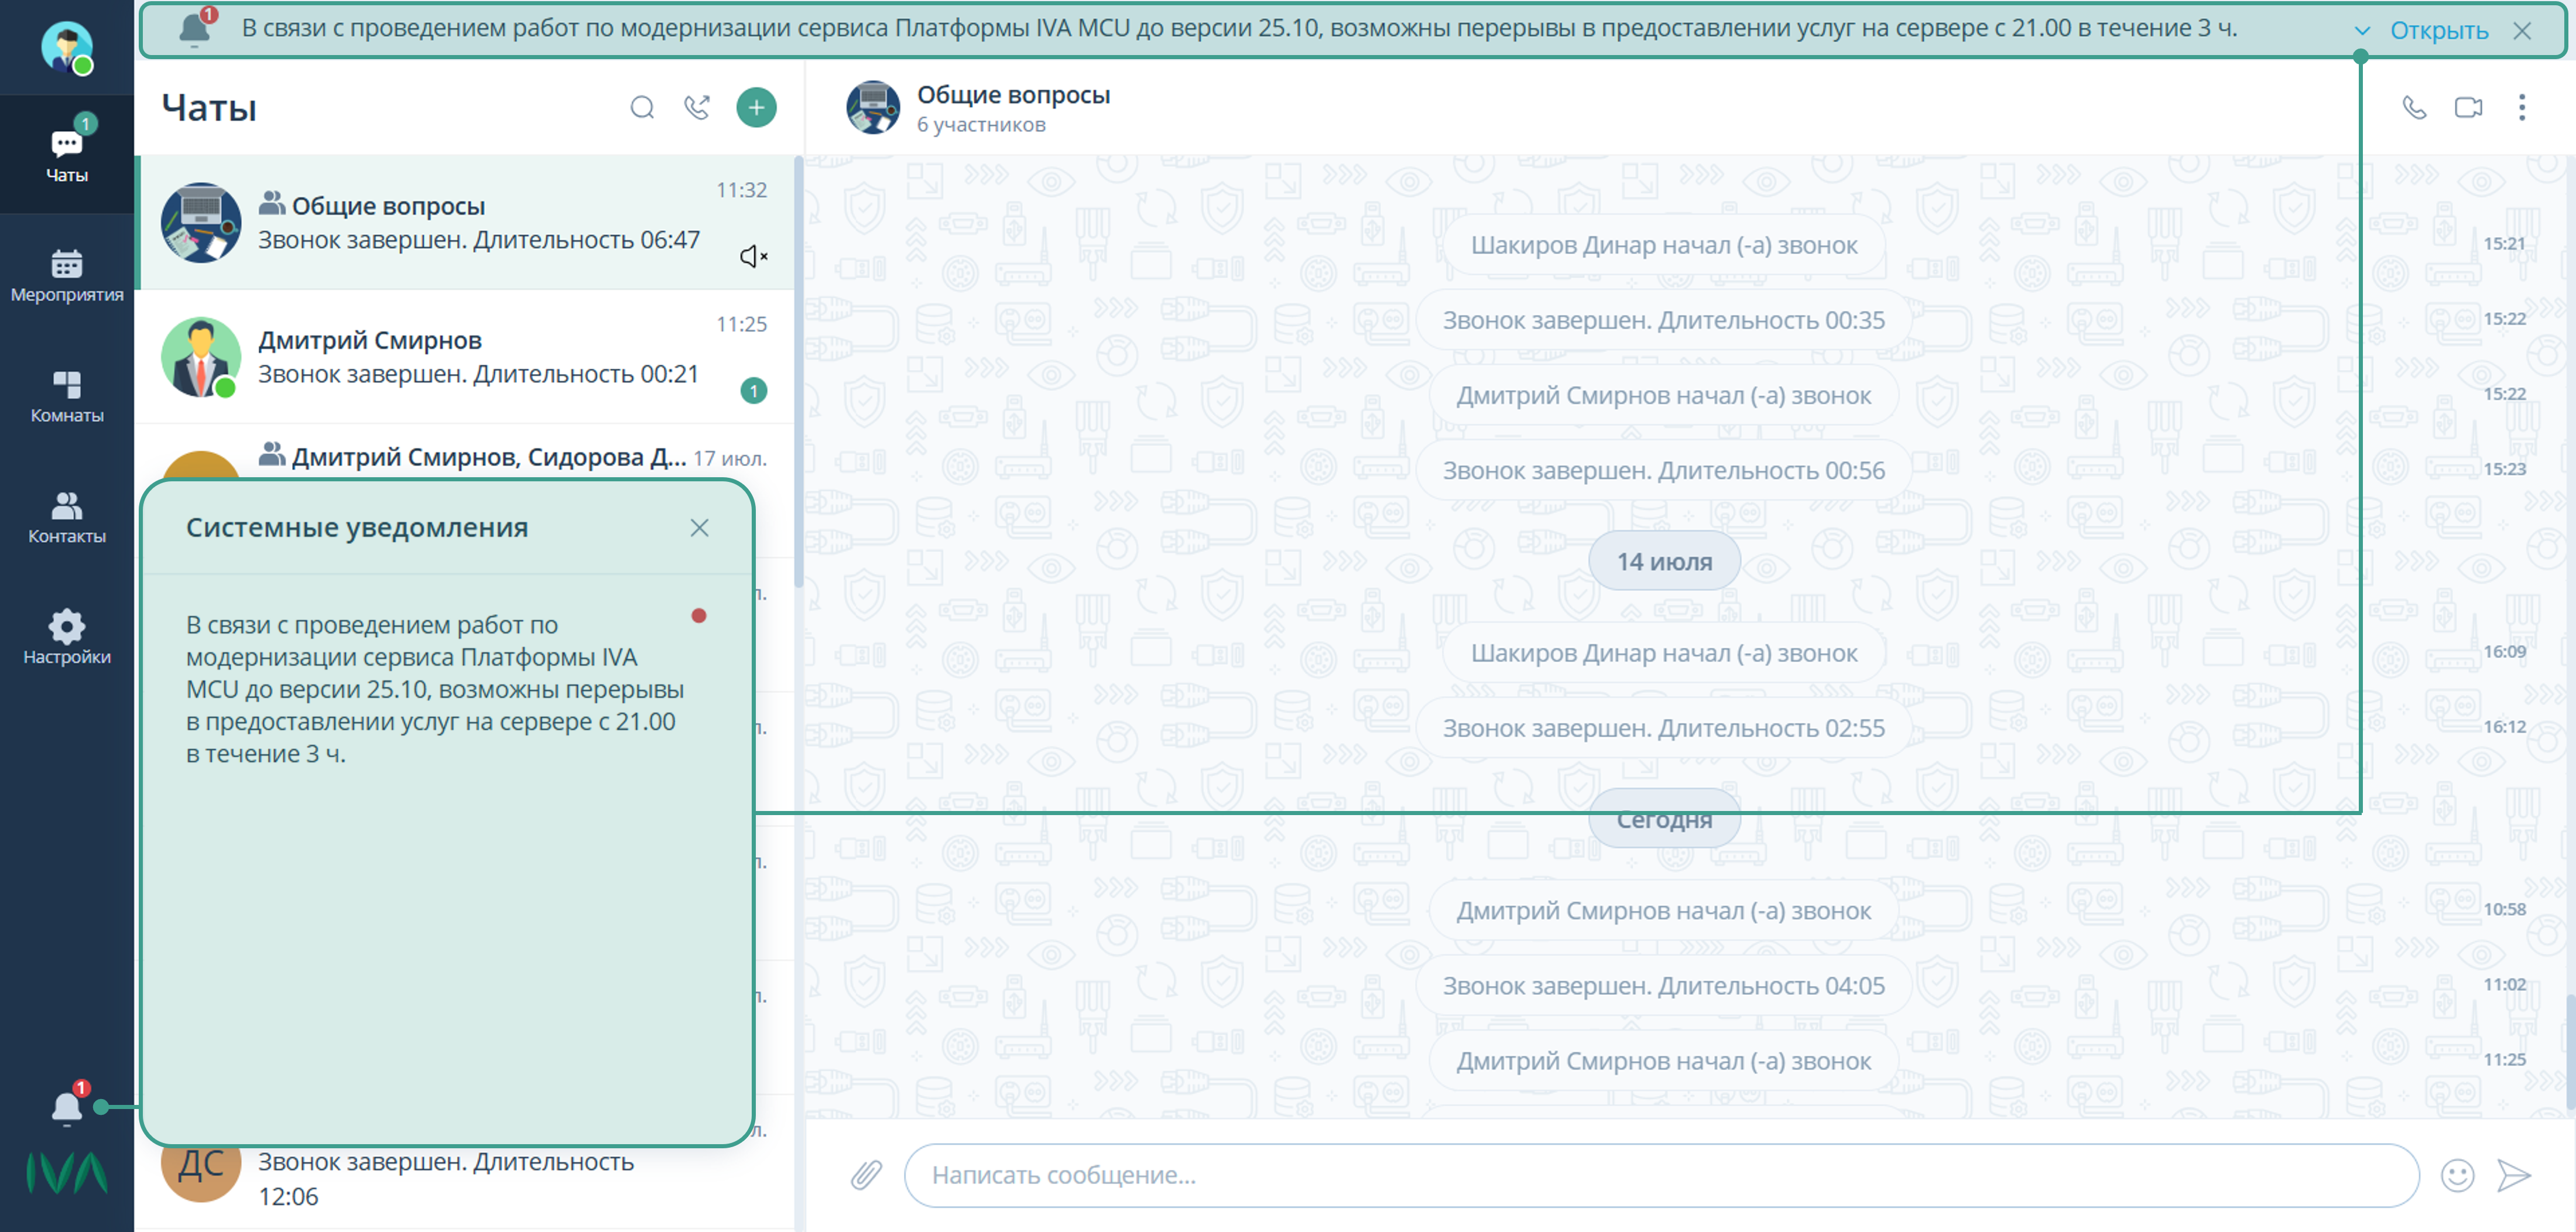Close the Системные уведомления popup

[699, 528]
